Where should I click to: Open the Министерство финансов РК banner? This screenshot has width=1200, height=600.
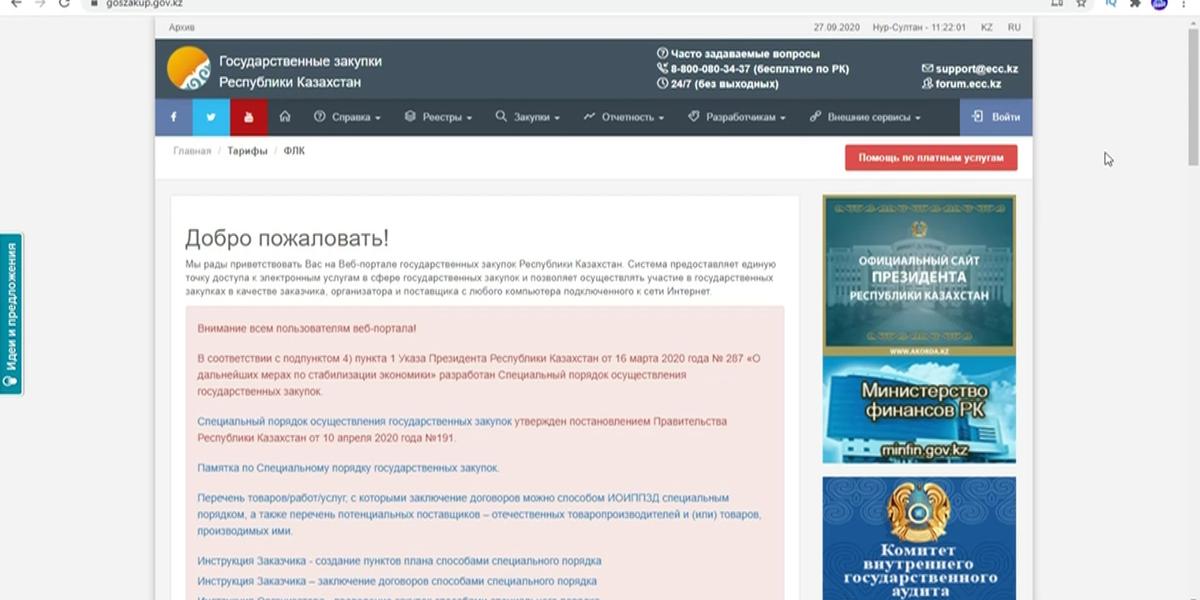tap(919, 410)
